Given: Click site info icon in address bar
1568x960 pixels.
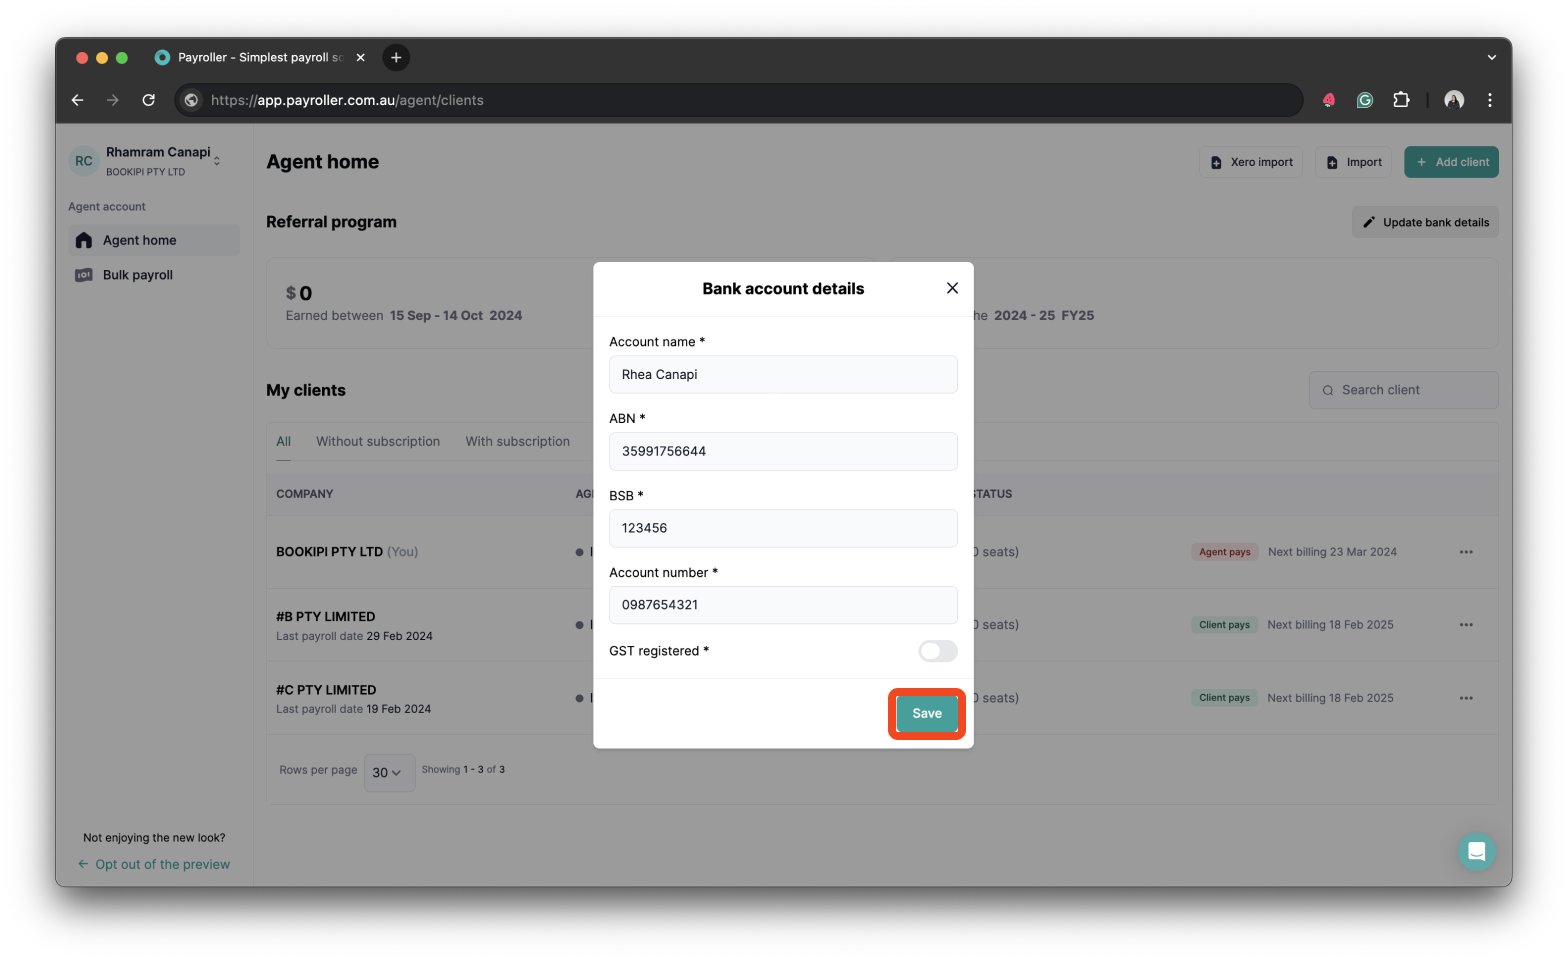Looking at the screenshot, I should click(x=191, y=100).
